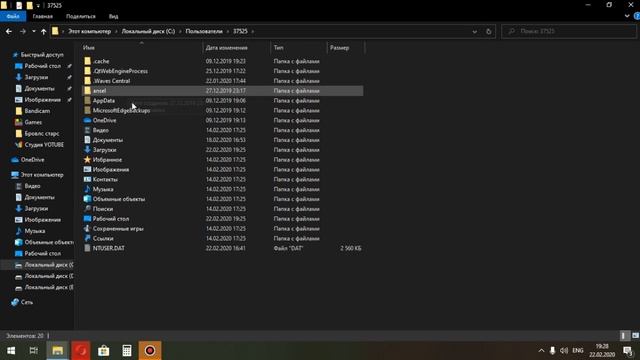Open the Calculator taskbar icon
The height and width of the screenshot is (360, 640).
click(x=127, y=351)
